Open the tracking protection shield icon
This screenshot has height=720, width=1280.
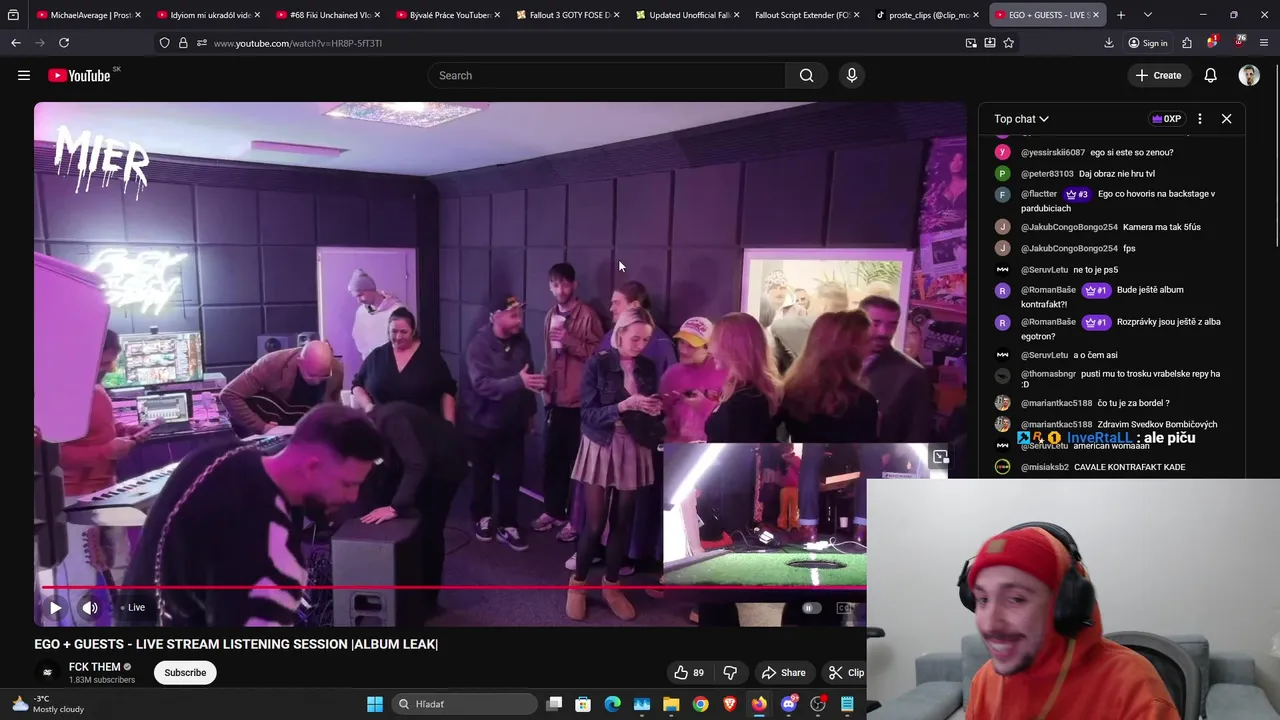pos(165,43)
